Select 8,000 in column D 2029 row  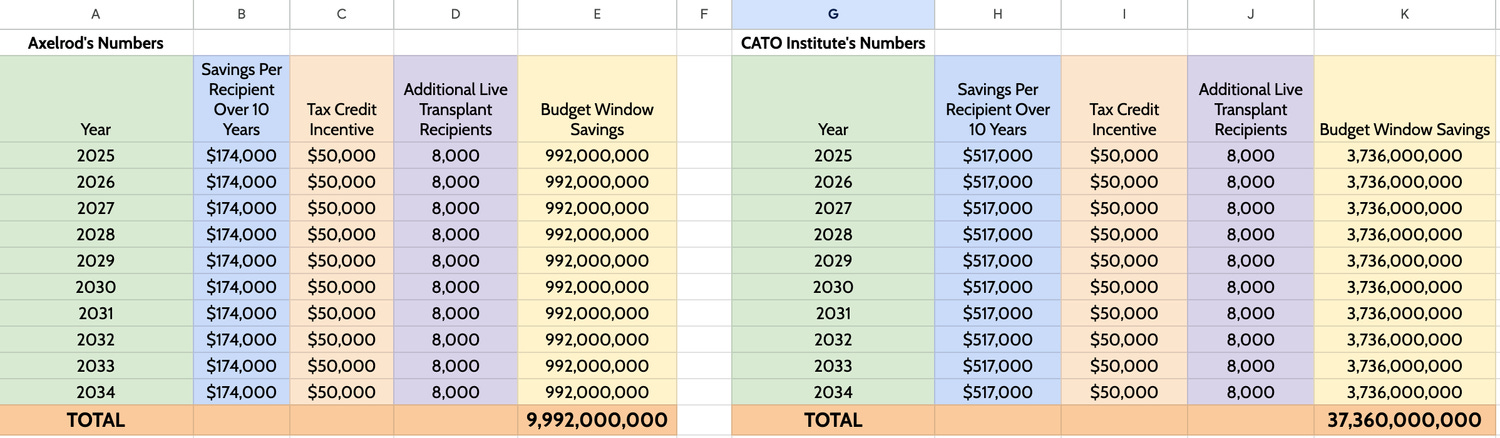point(456,261)
